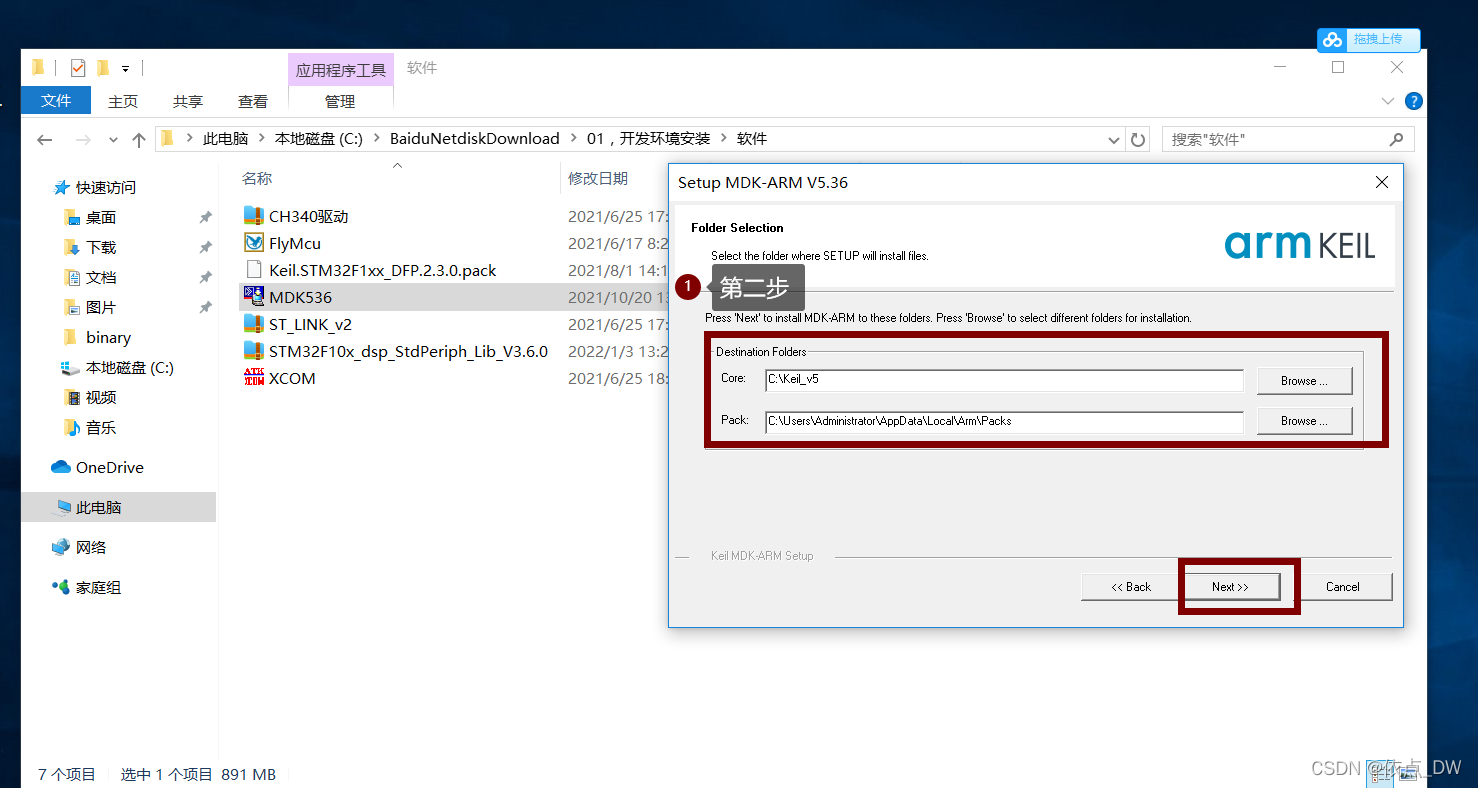Click the 应用程序工具 contextual tab

tap(340, 70)
